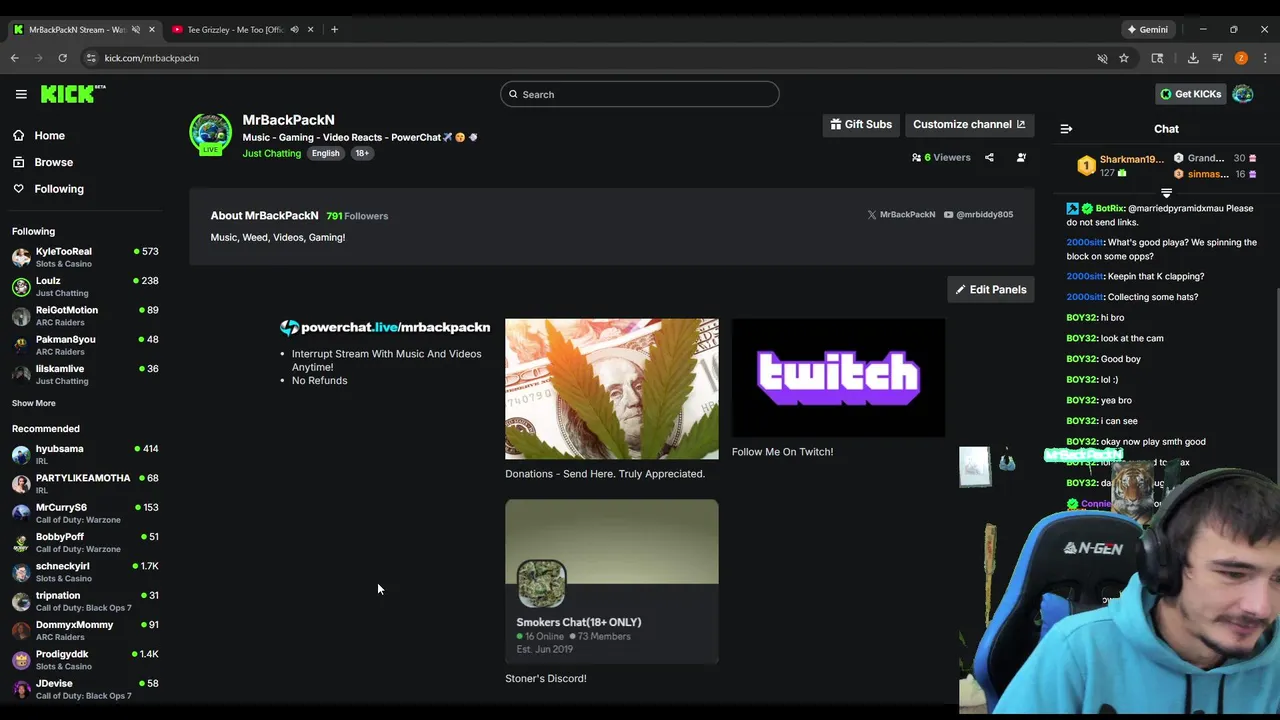
Task: Click the share channel icon
Action: coord(989,157)
